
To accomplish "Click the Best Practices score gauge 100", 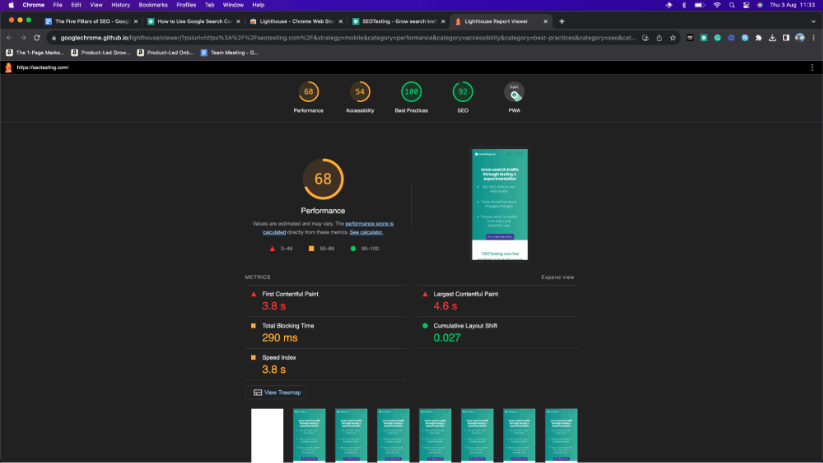I will (411, 92).
